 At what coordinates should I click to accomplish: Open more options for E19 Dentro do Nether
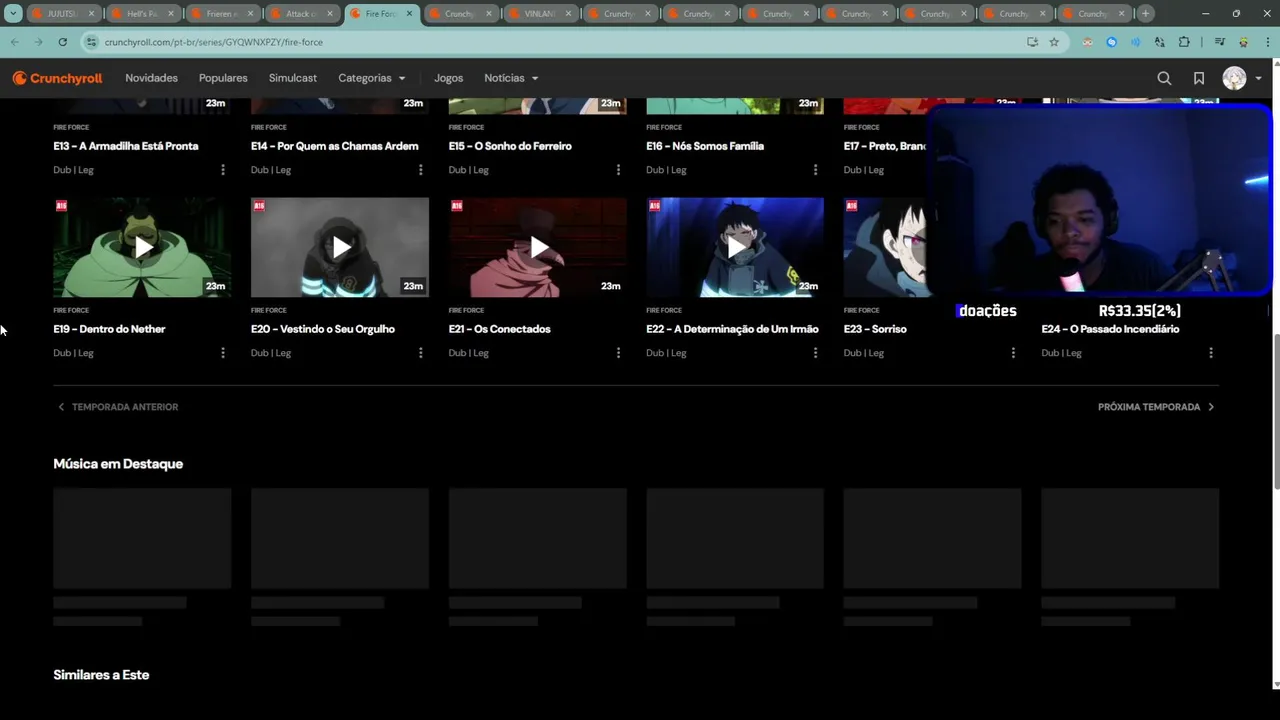(x=222, y=353)
